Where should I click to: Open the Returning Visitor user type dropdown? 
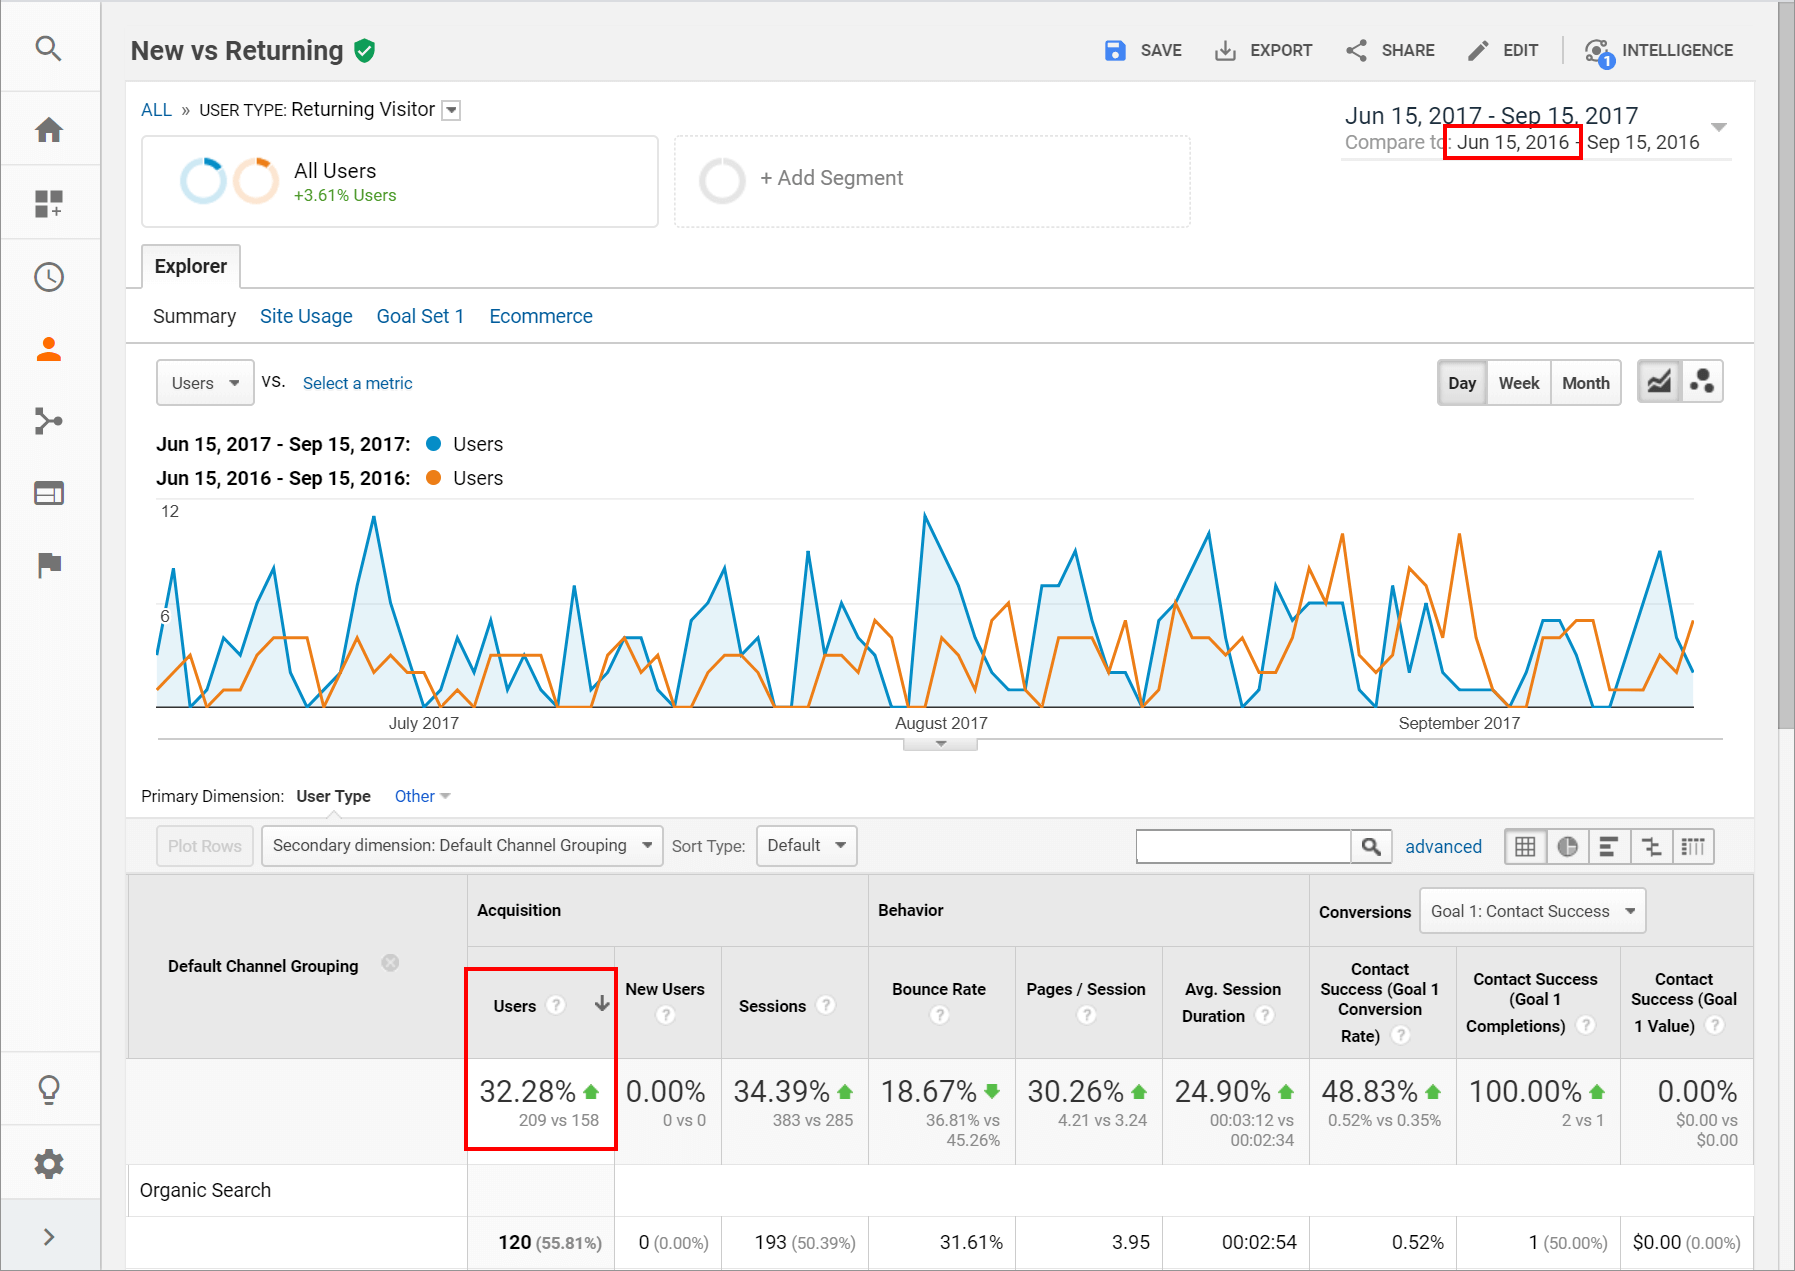[x=451, y=110]
